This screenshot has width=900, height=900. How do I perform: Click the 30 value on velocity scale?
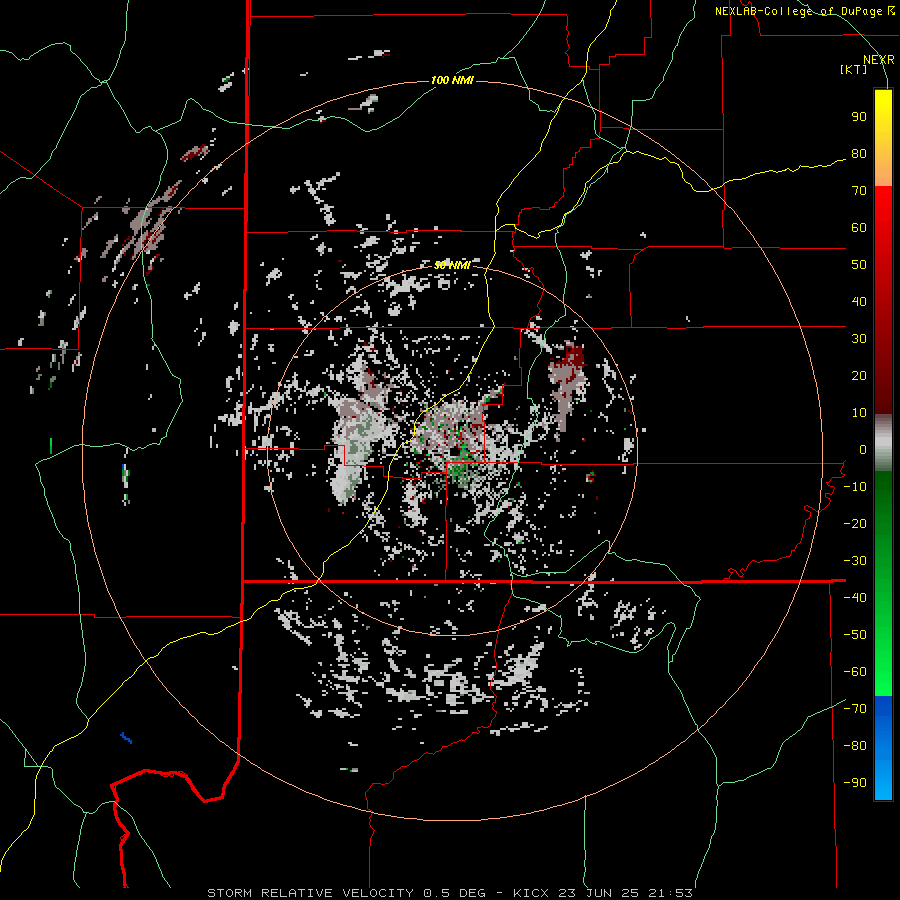click(859, 339)
